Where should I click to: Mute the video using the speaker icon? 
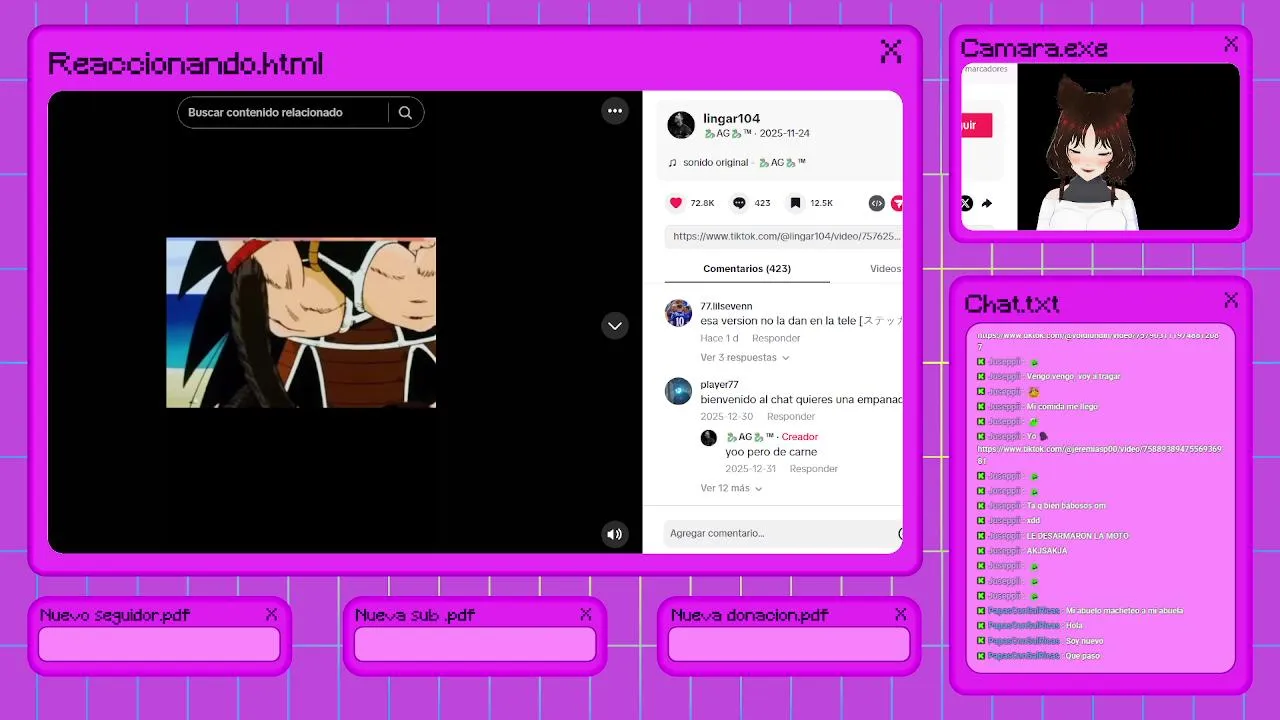[x=615, y=534]
